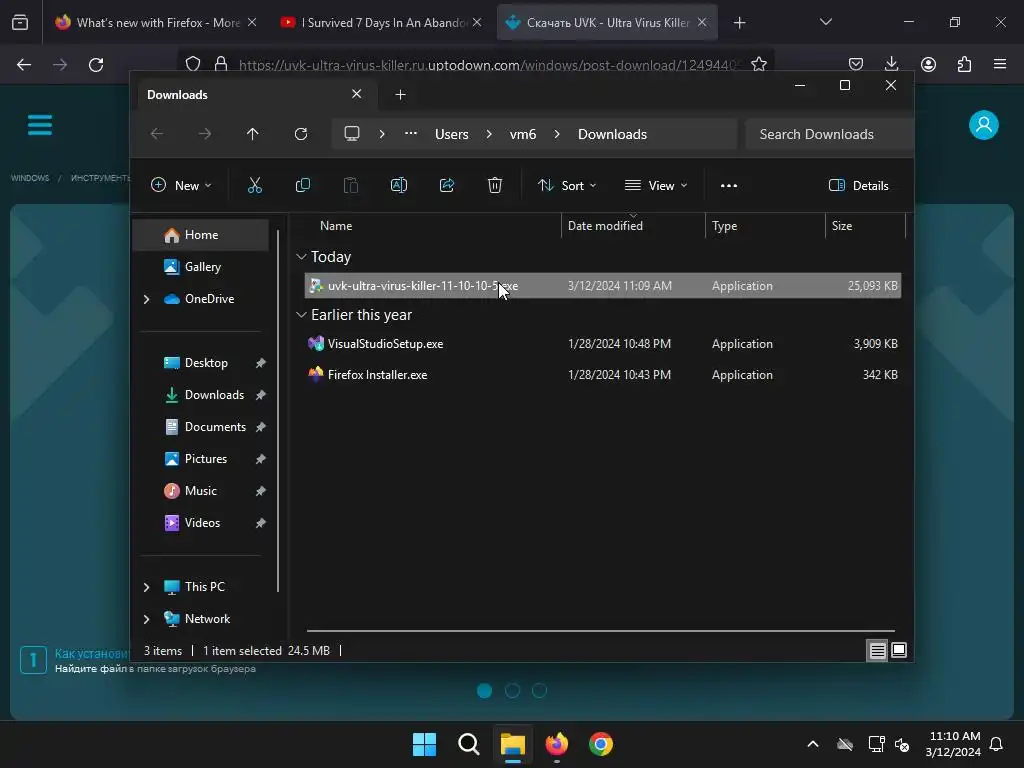This screenshot has width=1024, height=768.
Task: Expand OneDrive in navigation pane
Action: coord(146,299)
